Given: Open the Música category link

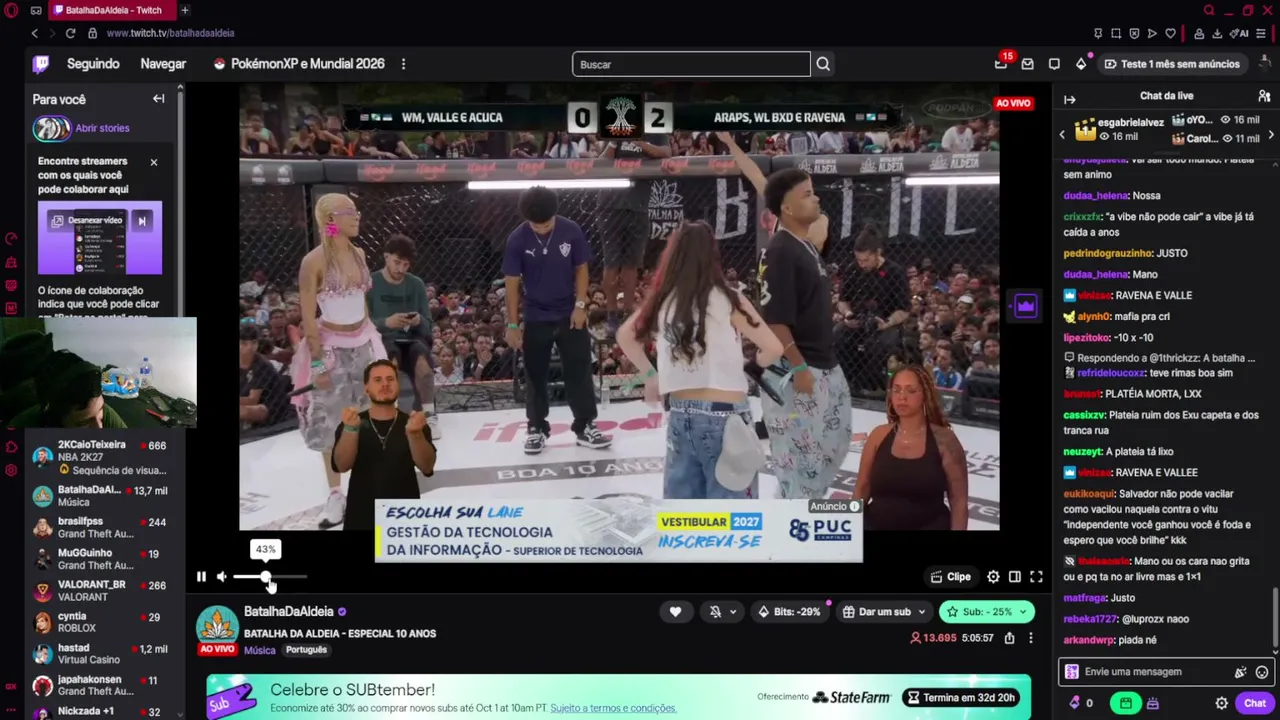Looking at the screenshot, I should pyautogui.click(x=259, y=650).
